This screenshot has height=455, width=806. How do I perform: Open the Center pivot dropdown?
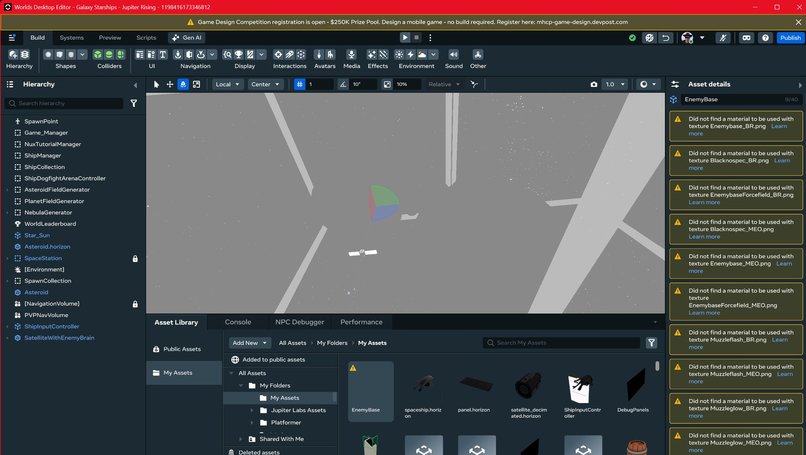click(x=265, y=84)
